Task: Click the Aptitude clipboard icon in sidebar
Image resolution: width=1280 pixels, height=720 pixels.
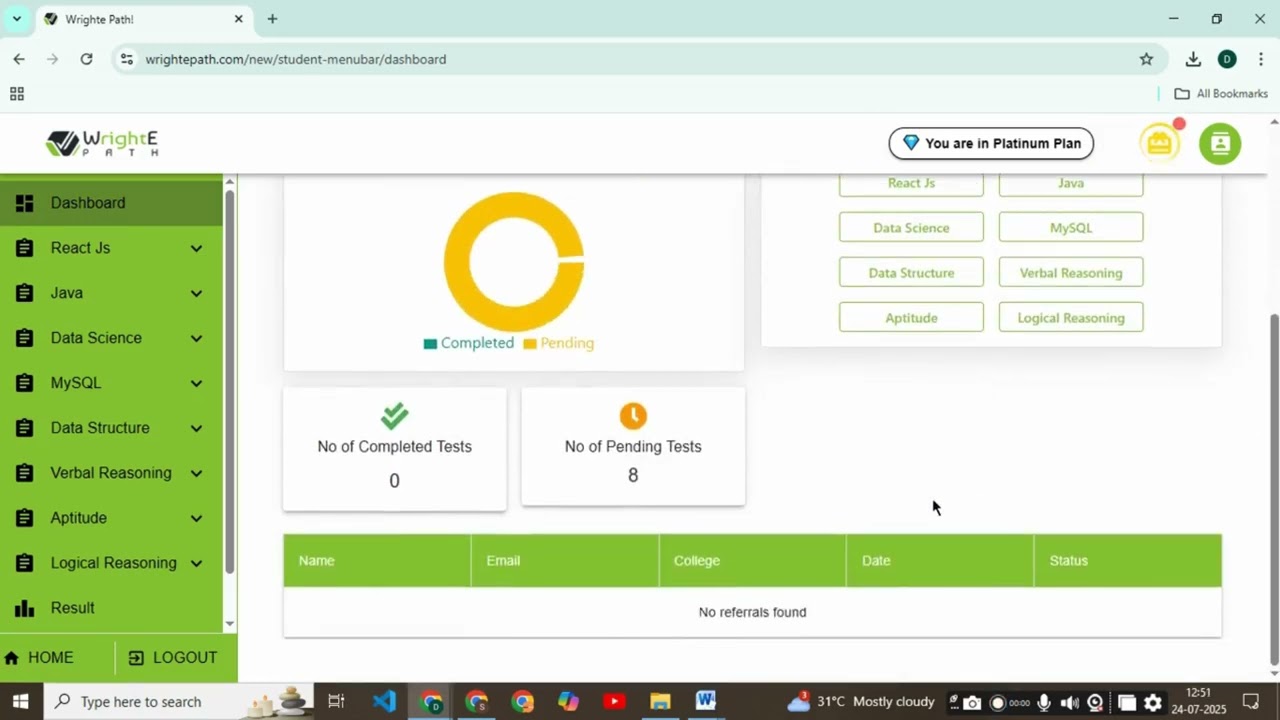Action: pos(25,518)
